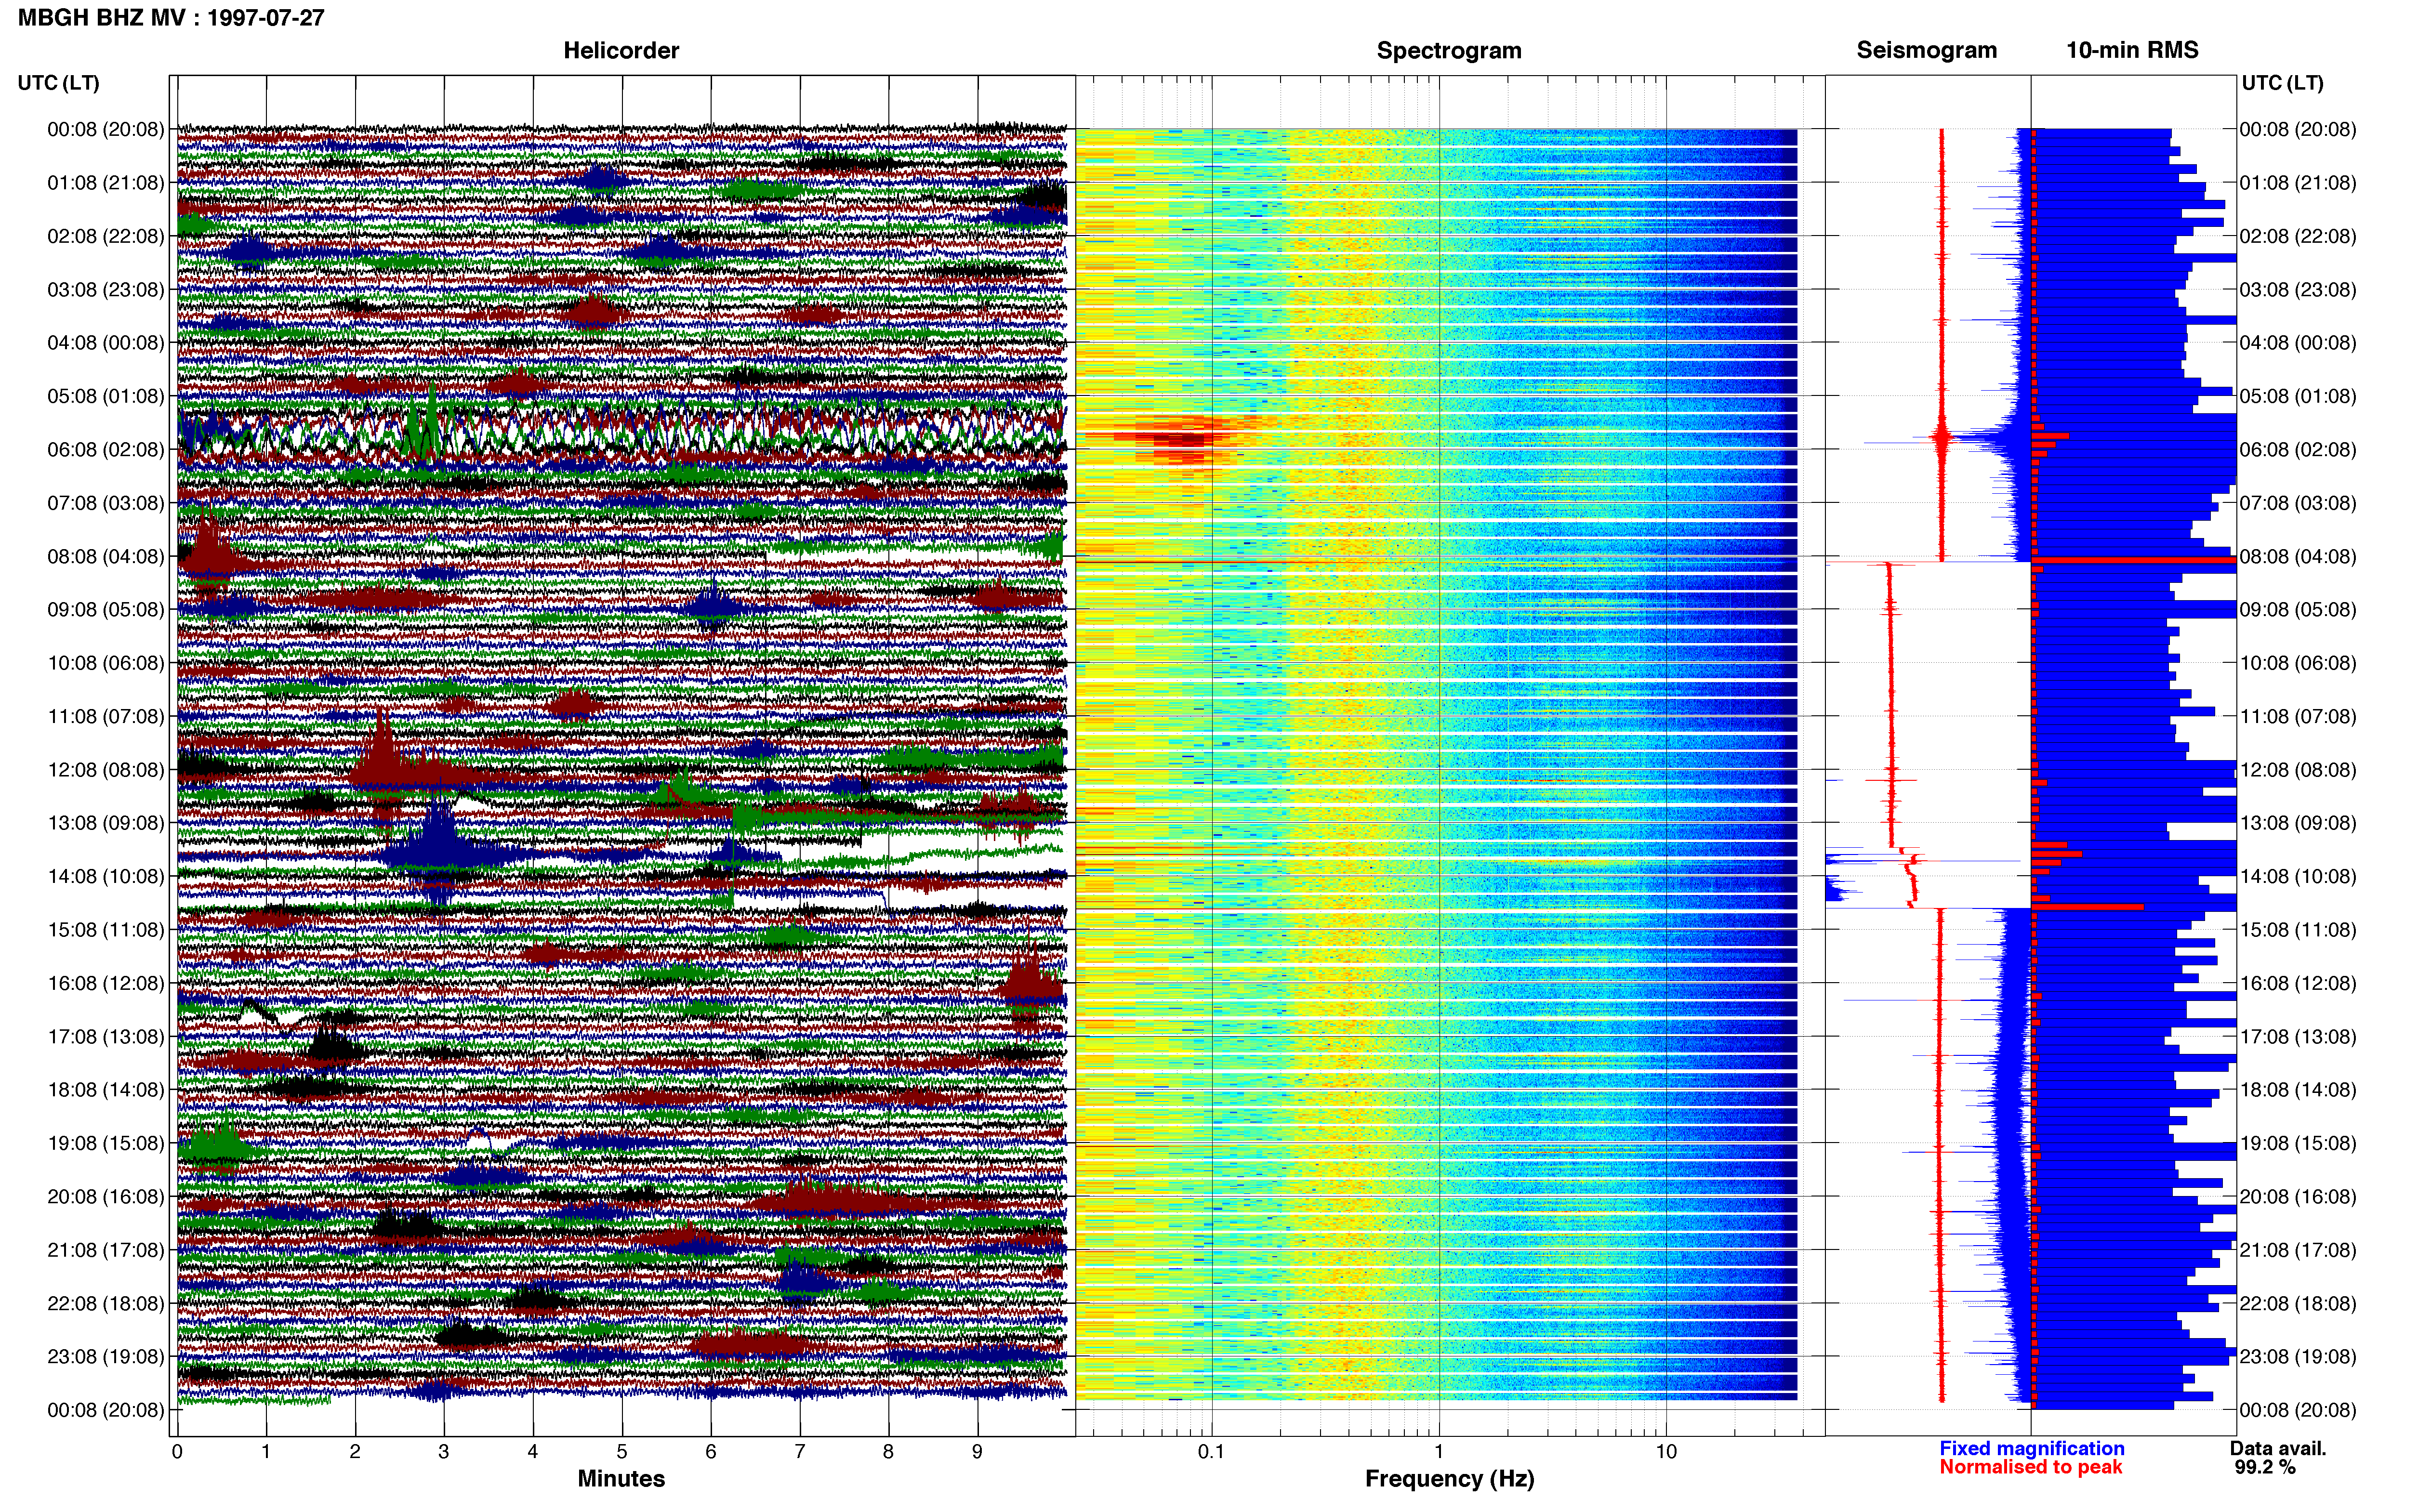Screen dimensions: 2418x1512
Task: Click the 'Helicorder' panel heading
Action: (621, 51)
